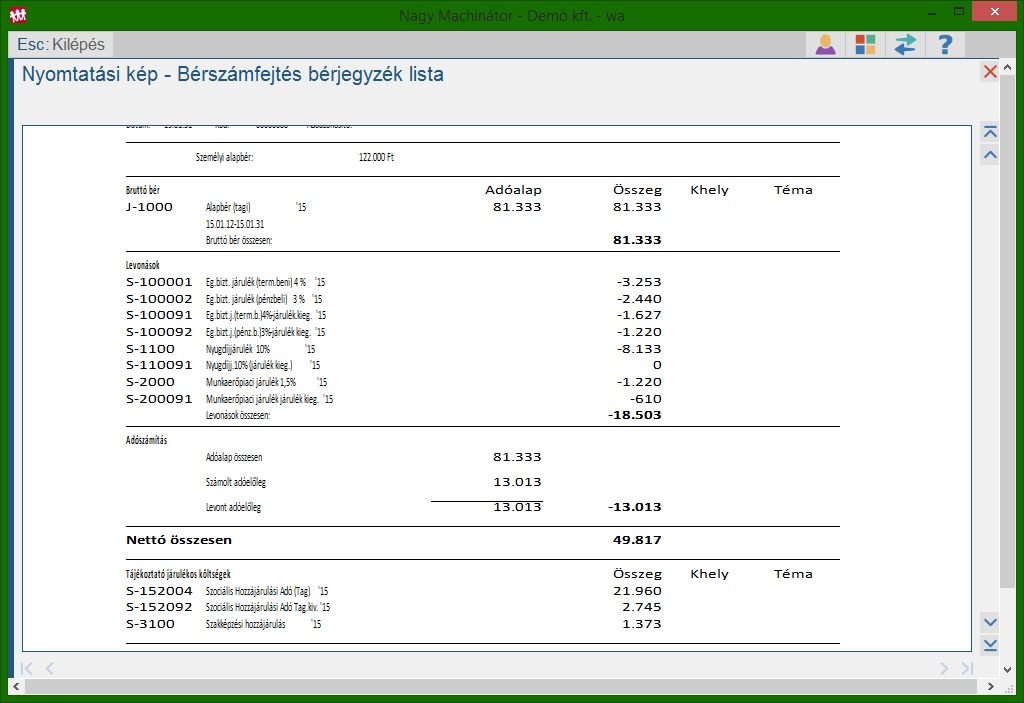The width and height of the screenshot is (1024, 703).
Task: Click the user profile icon in toolbar
Action: [x=825, y=45]
